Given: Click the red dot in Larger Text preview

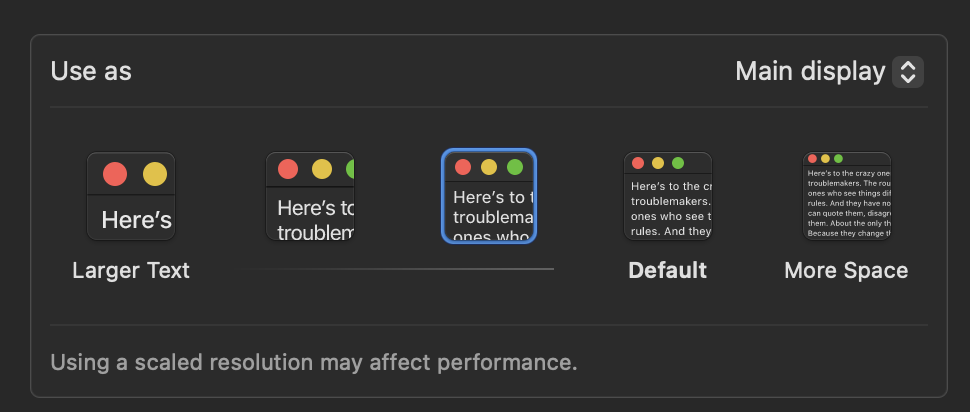Looking at the screenshot, I should coord(115,174).
